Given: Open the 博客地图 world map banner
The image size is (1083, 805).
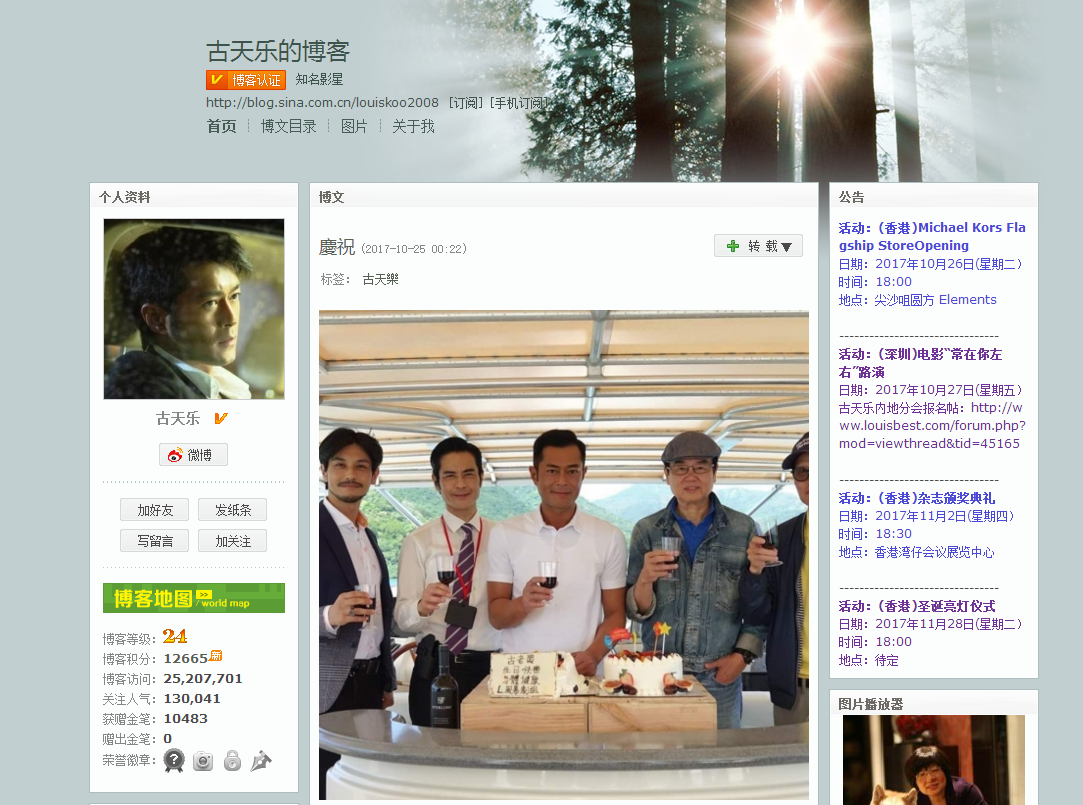Looking at the screenshot, I should 194,598.
